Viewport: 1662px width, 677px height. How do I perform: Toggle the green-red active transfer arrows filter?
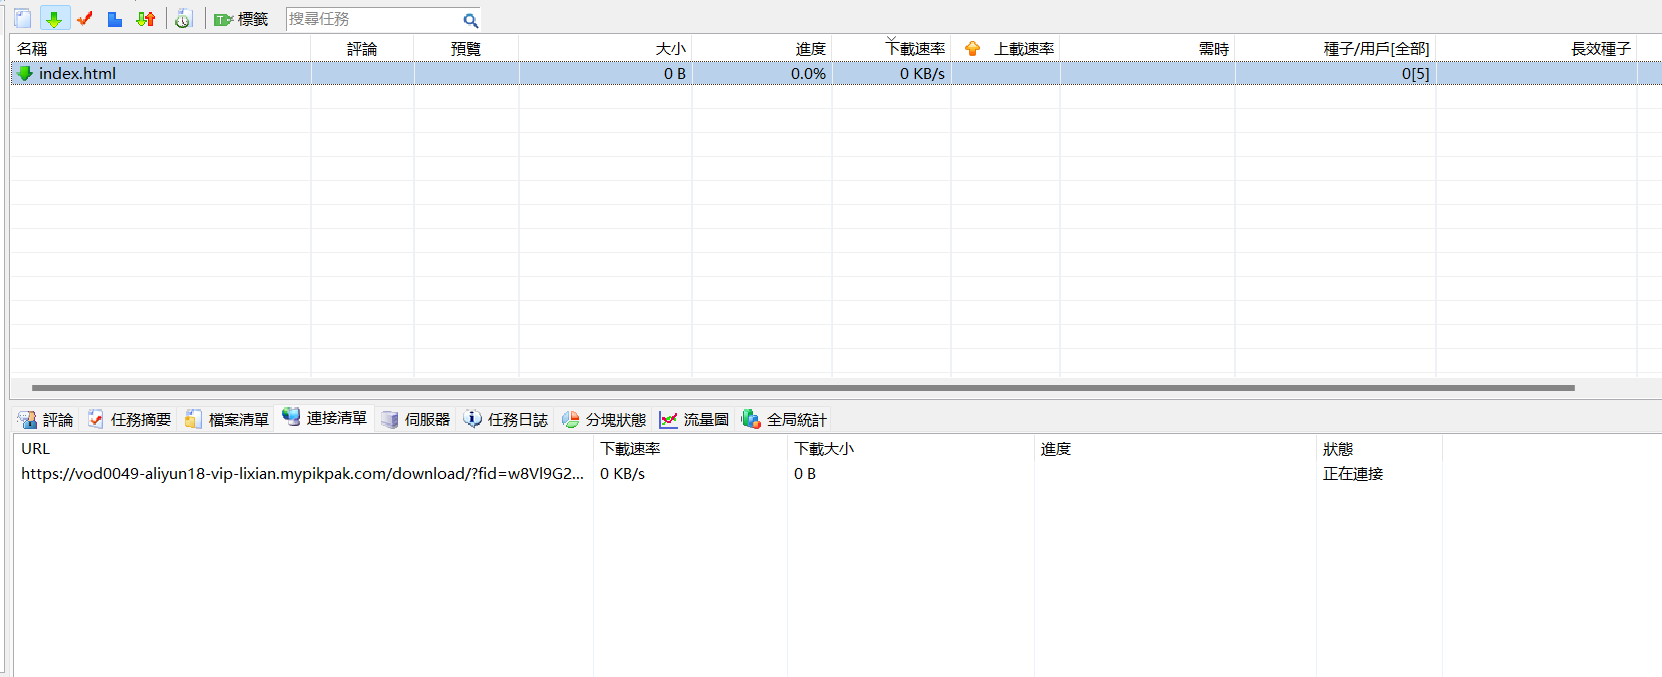tap(146, 19)
